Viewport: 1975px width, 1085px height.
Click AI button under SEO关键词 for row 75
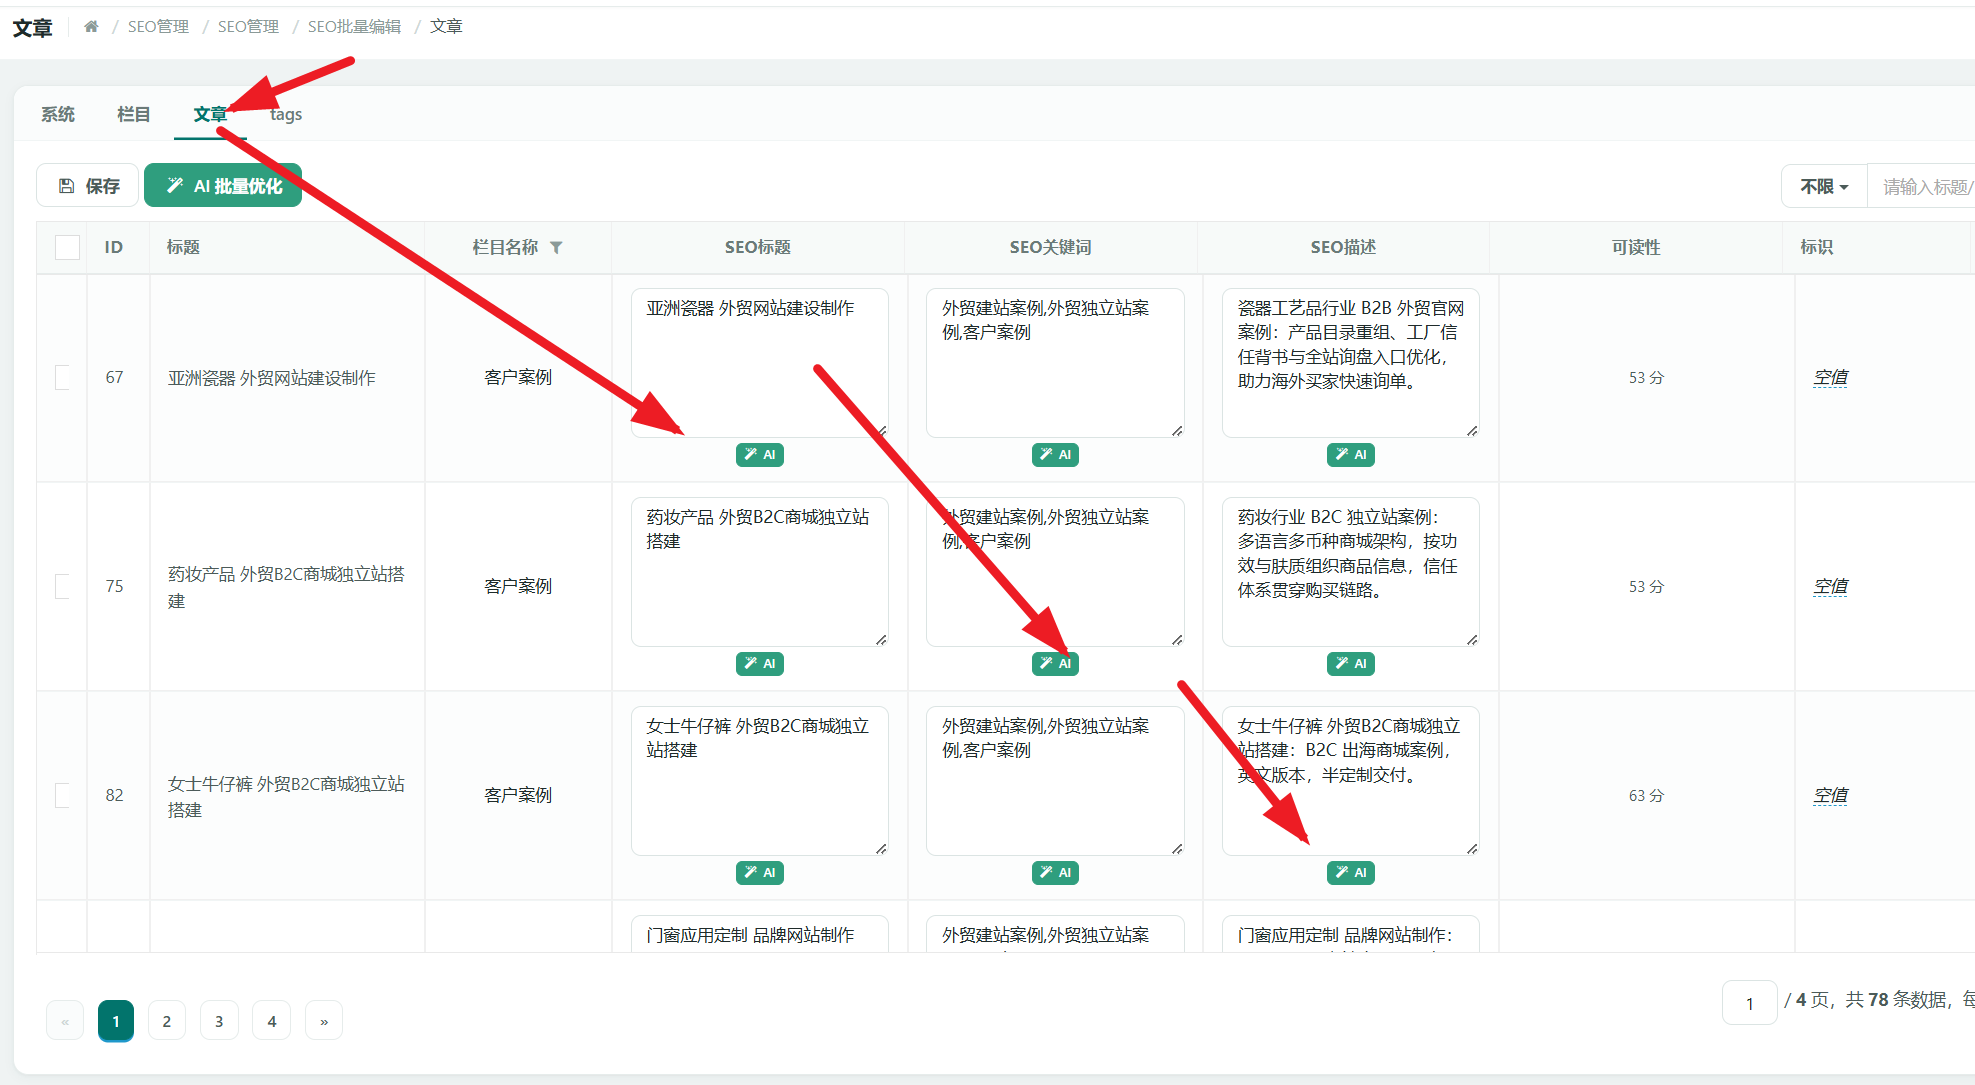point(1055,664)
